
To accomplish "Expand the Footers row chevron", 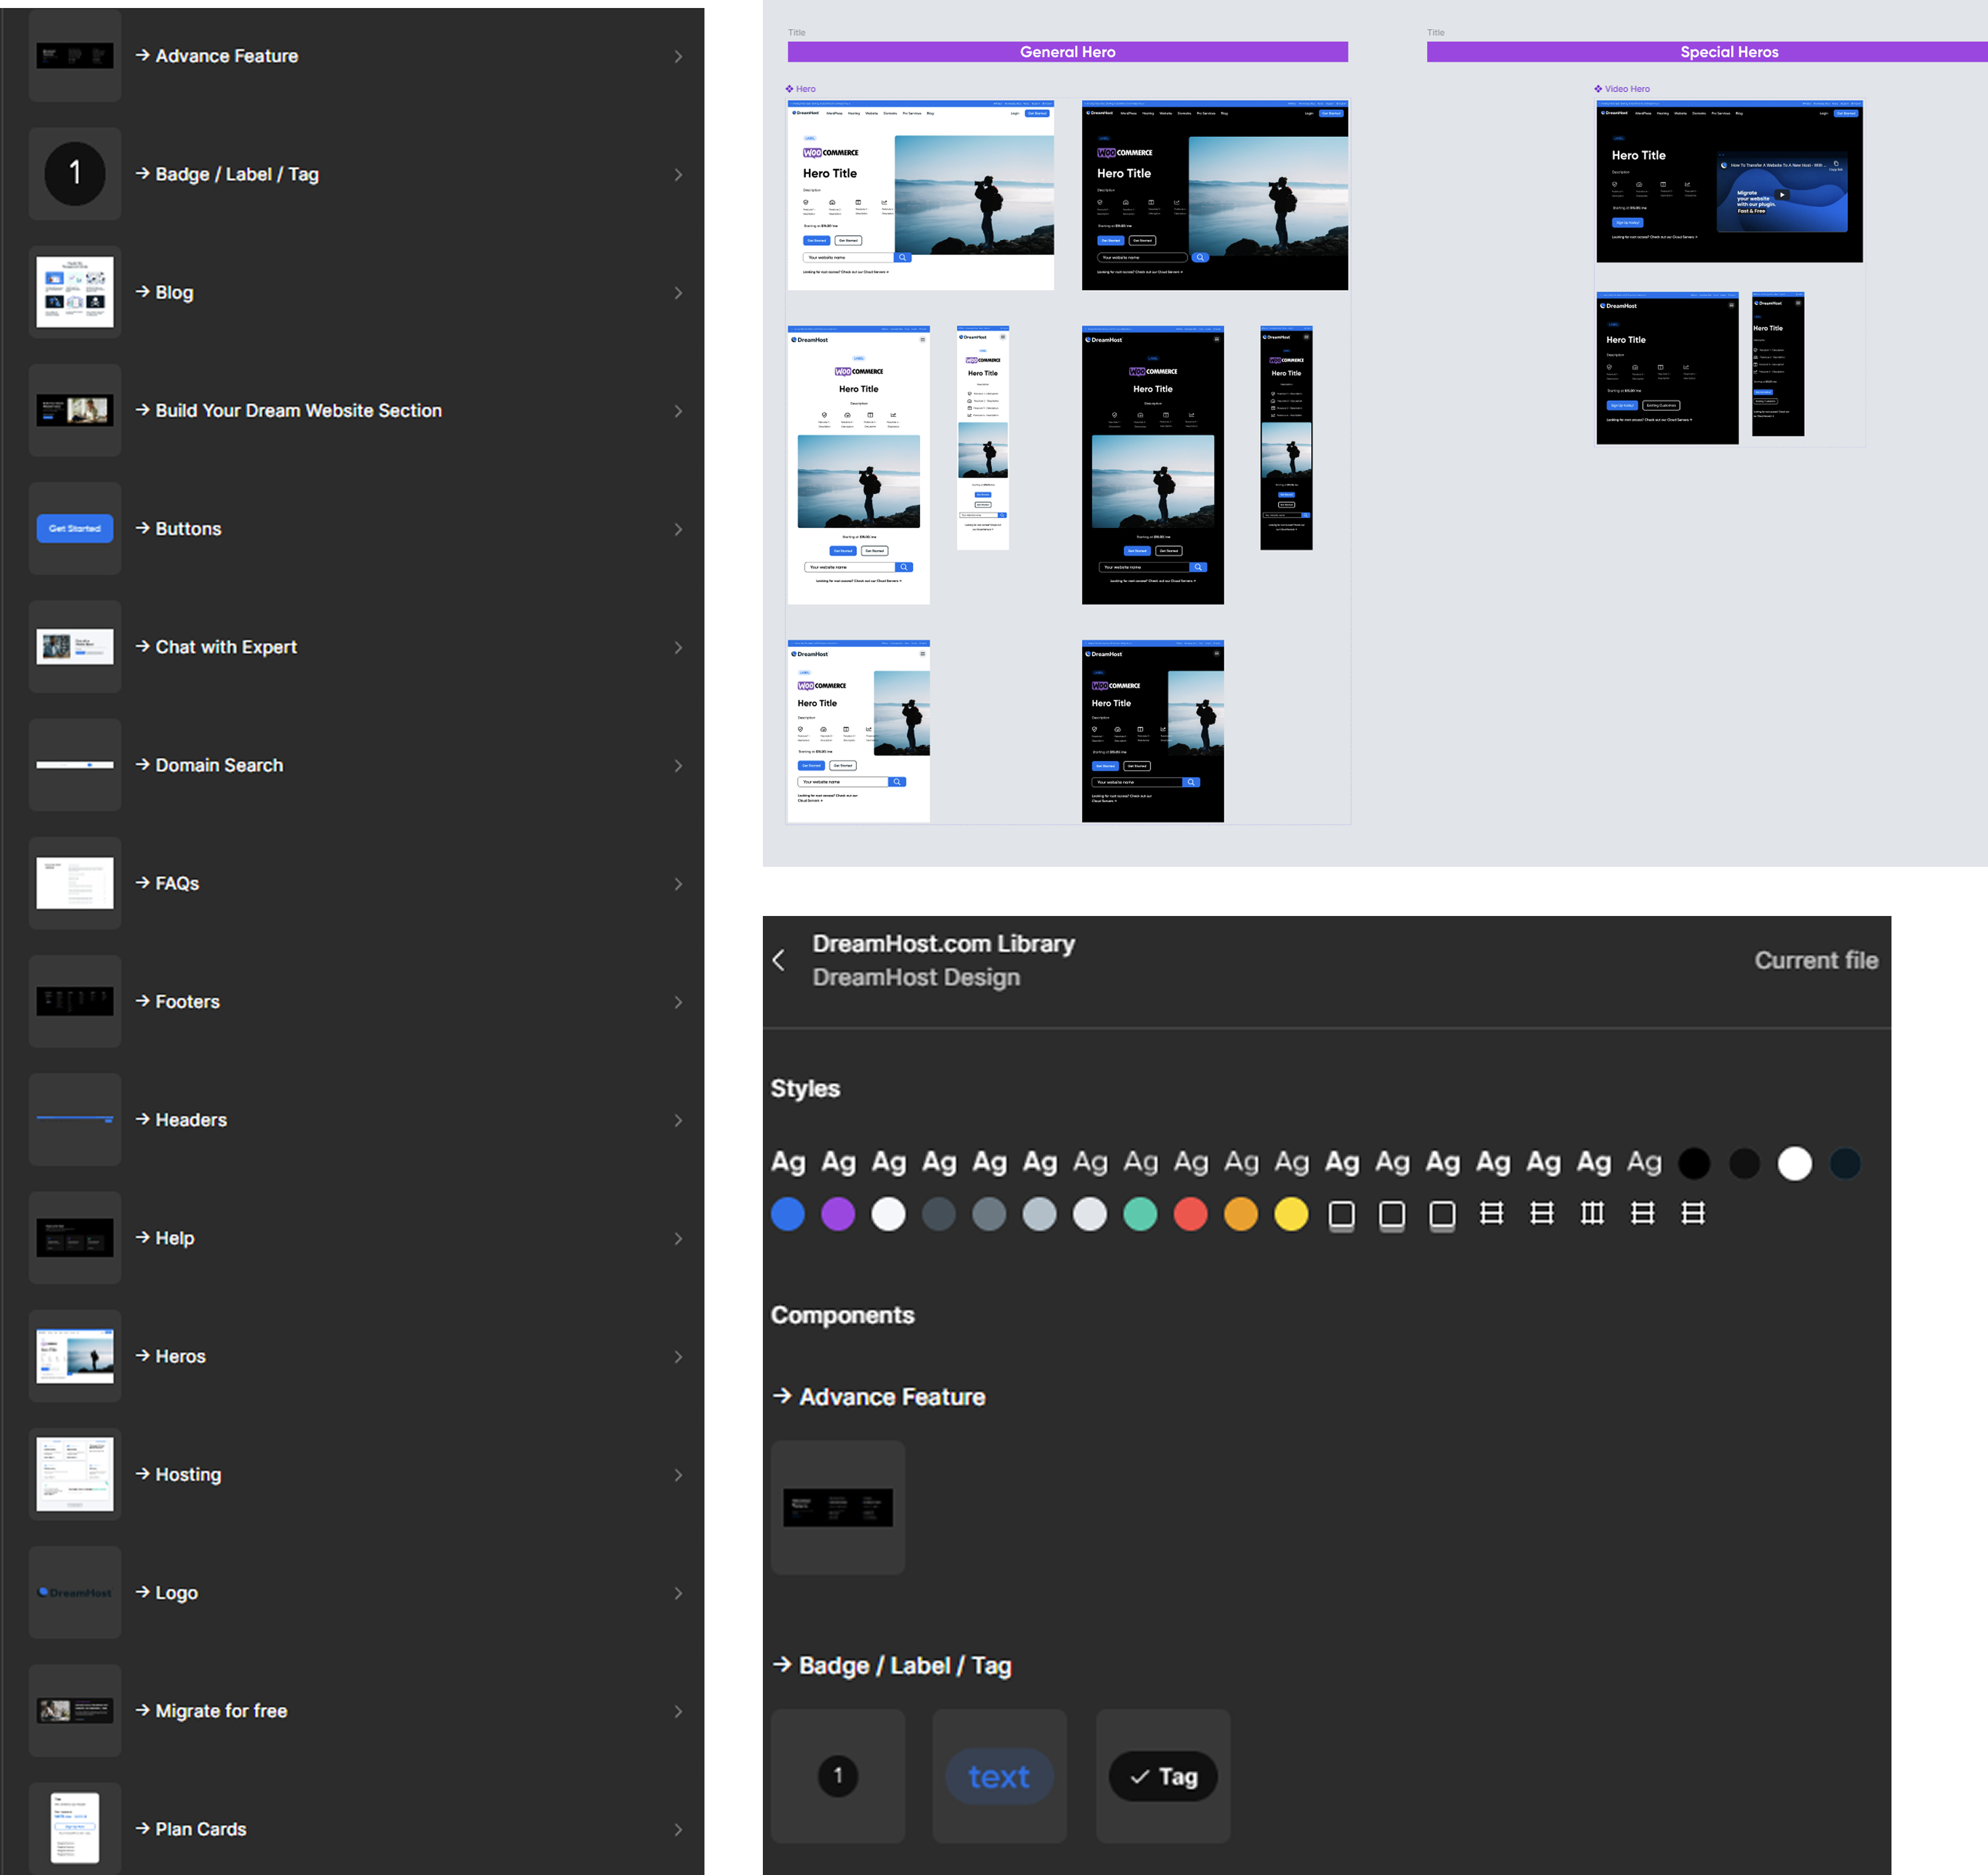I will click(x=678, y=1002).
